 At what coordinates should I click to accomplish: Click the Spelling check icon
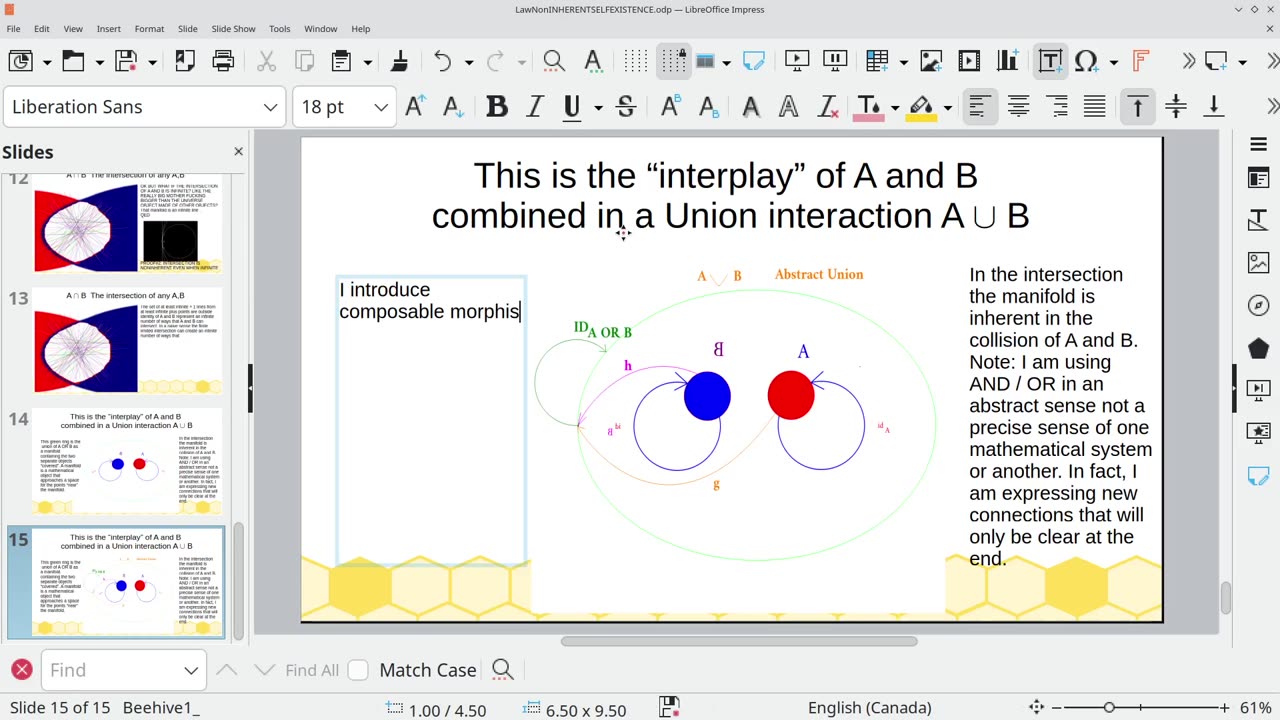(593, 61)
